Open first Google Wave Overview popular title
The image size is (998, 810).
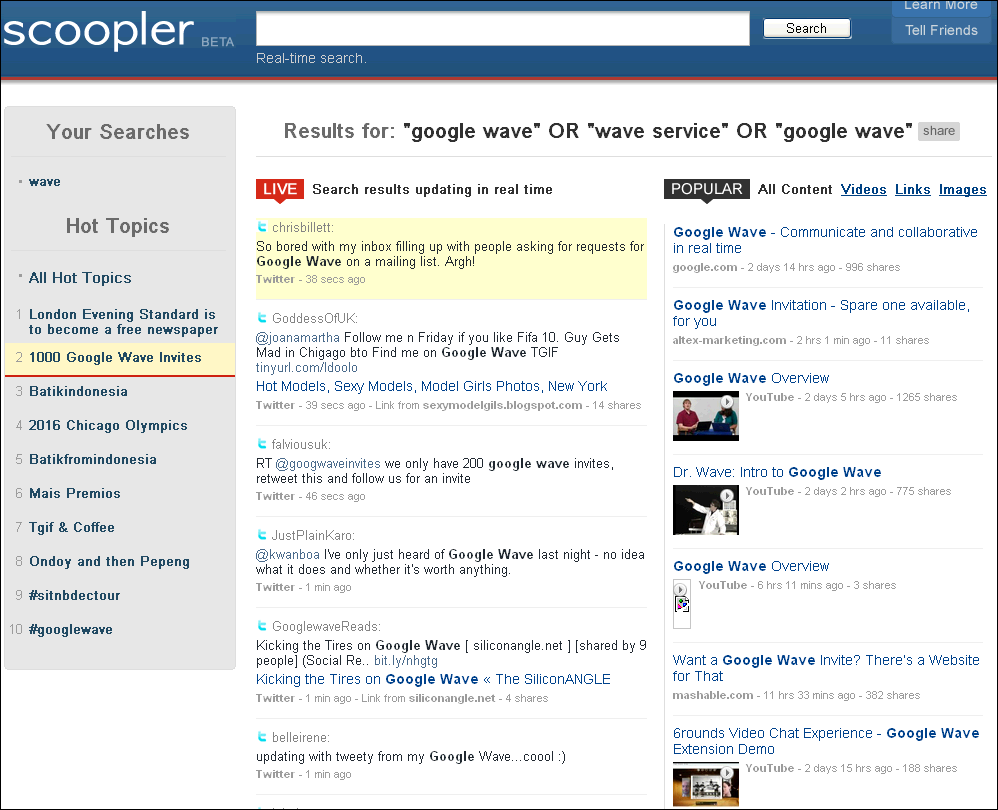(751, 378)
